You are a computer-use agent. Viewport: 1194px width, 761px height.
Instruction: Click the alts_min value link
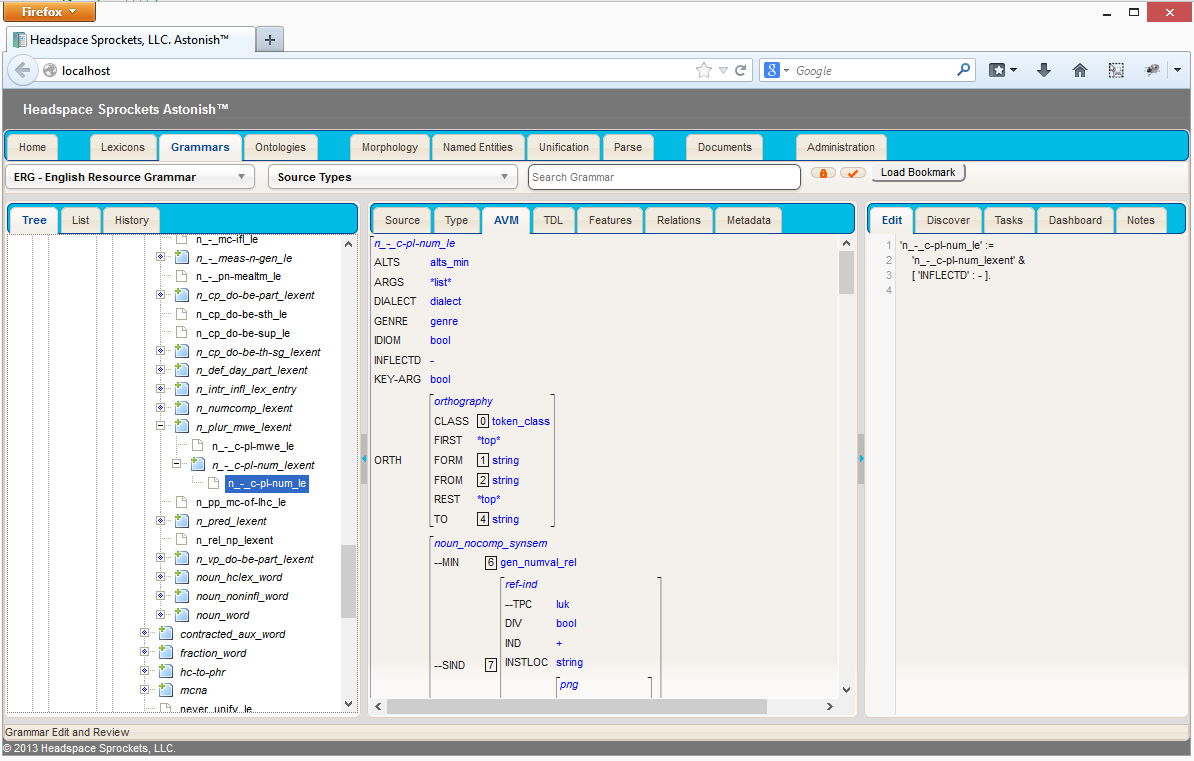(x=449, y=262)
